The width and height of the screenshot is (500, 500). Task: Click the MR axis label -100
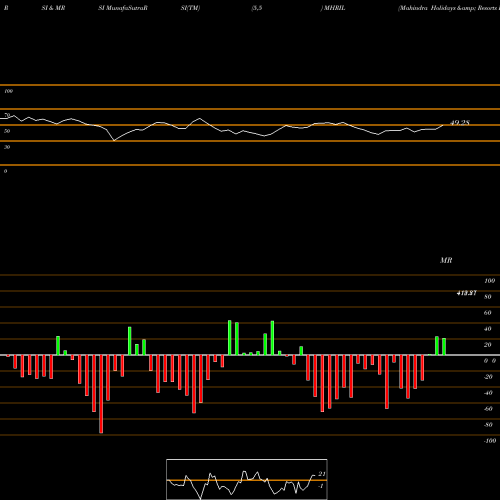coord(490,441)
